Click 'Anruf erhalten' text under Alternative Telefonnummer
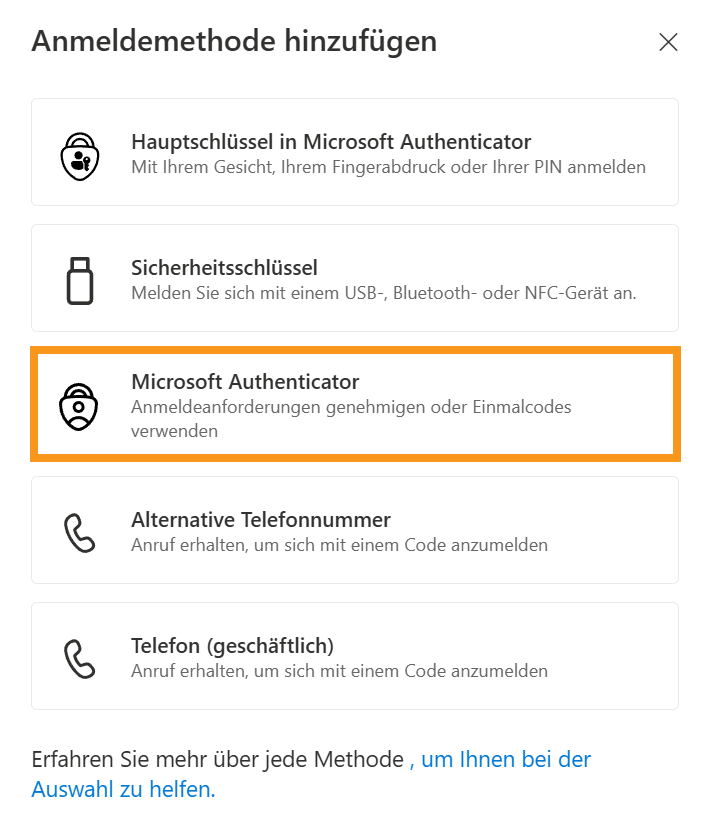Viewport: 709px width, 823px height. pos(339,545)
